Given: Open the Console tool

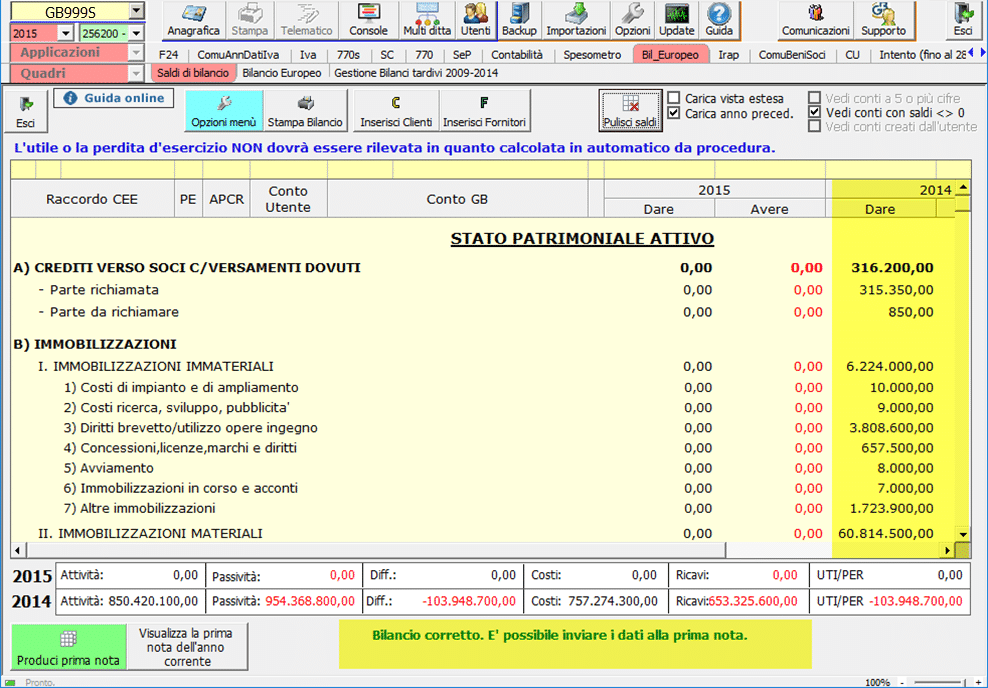Looking at the screenshot, I should pyautogui.click(x=368, y=20).
